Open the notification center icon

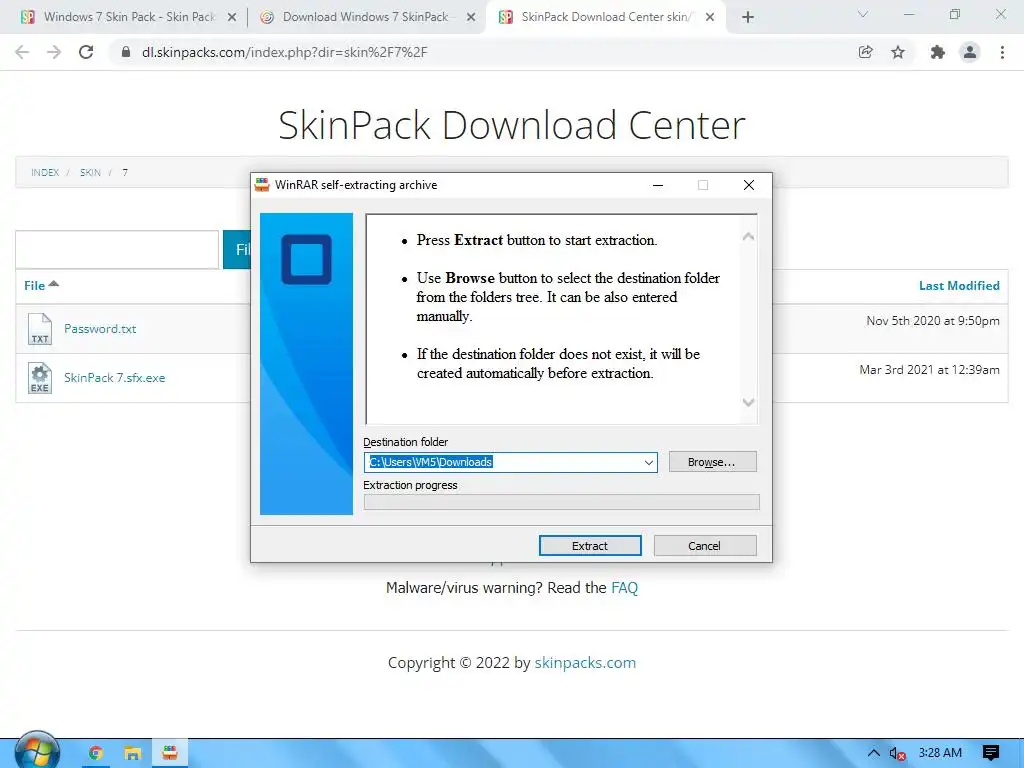point(991,753)
